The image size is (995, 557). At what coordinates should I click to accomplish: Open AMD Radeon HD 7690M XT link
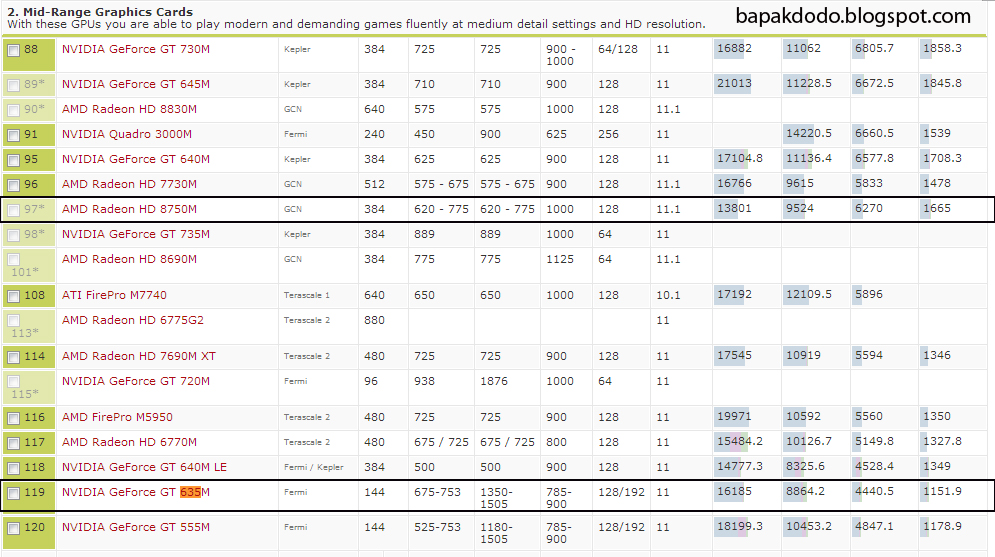click(139, 356)
